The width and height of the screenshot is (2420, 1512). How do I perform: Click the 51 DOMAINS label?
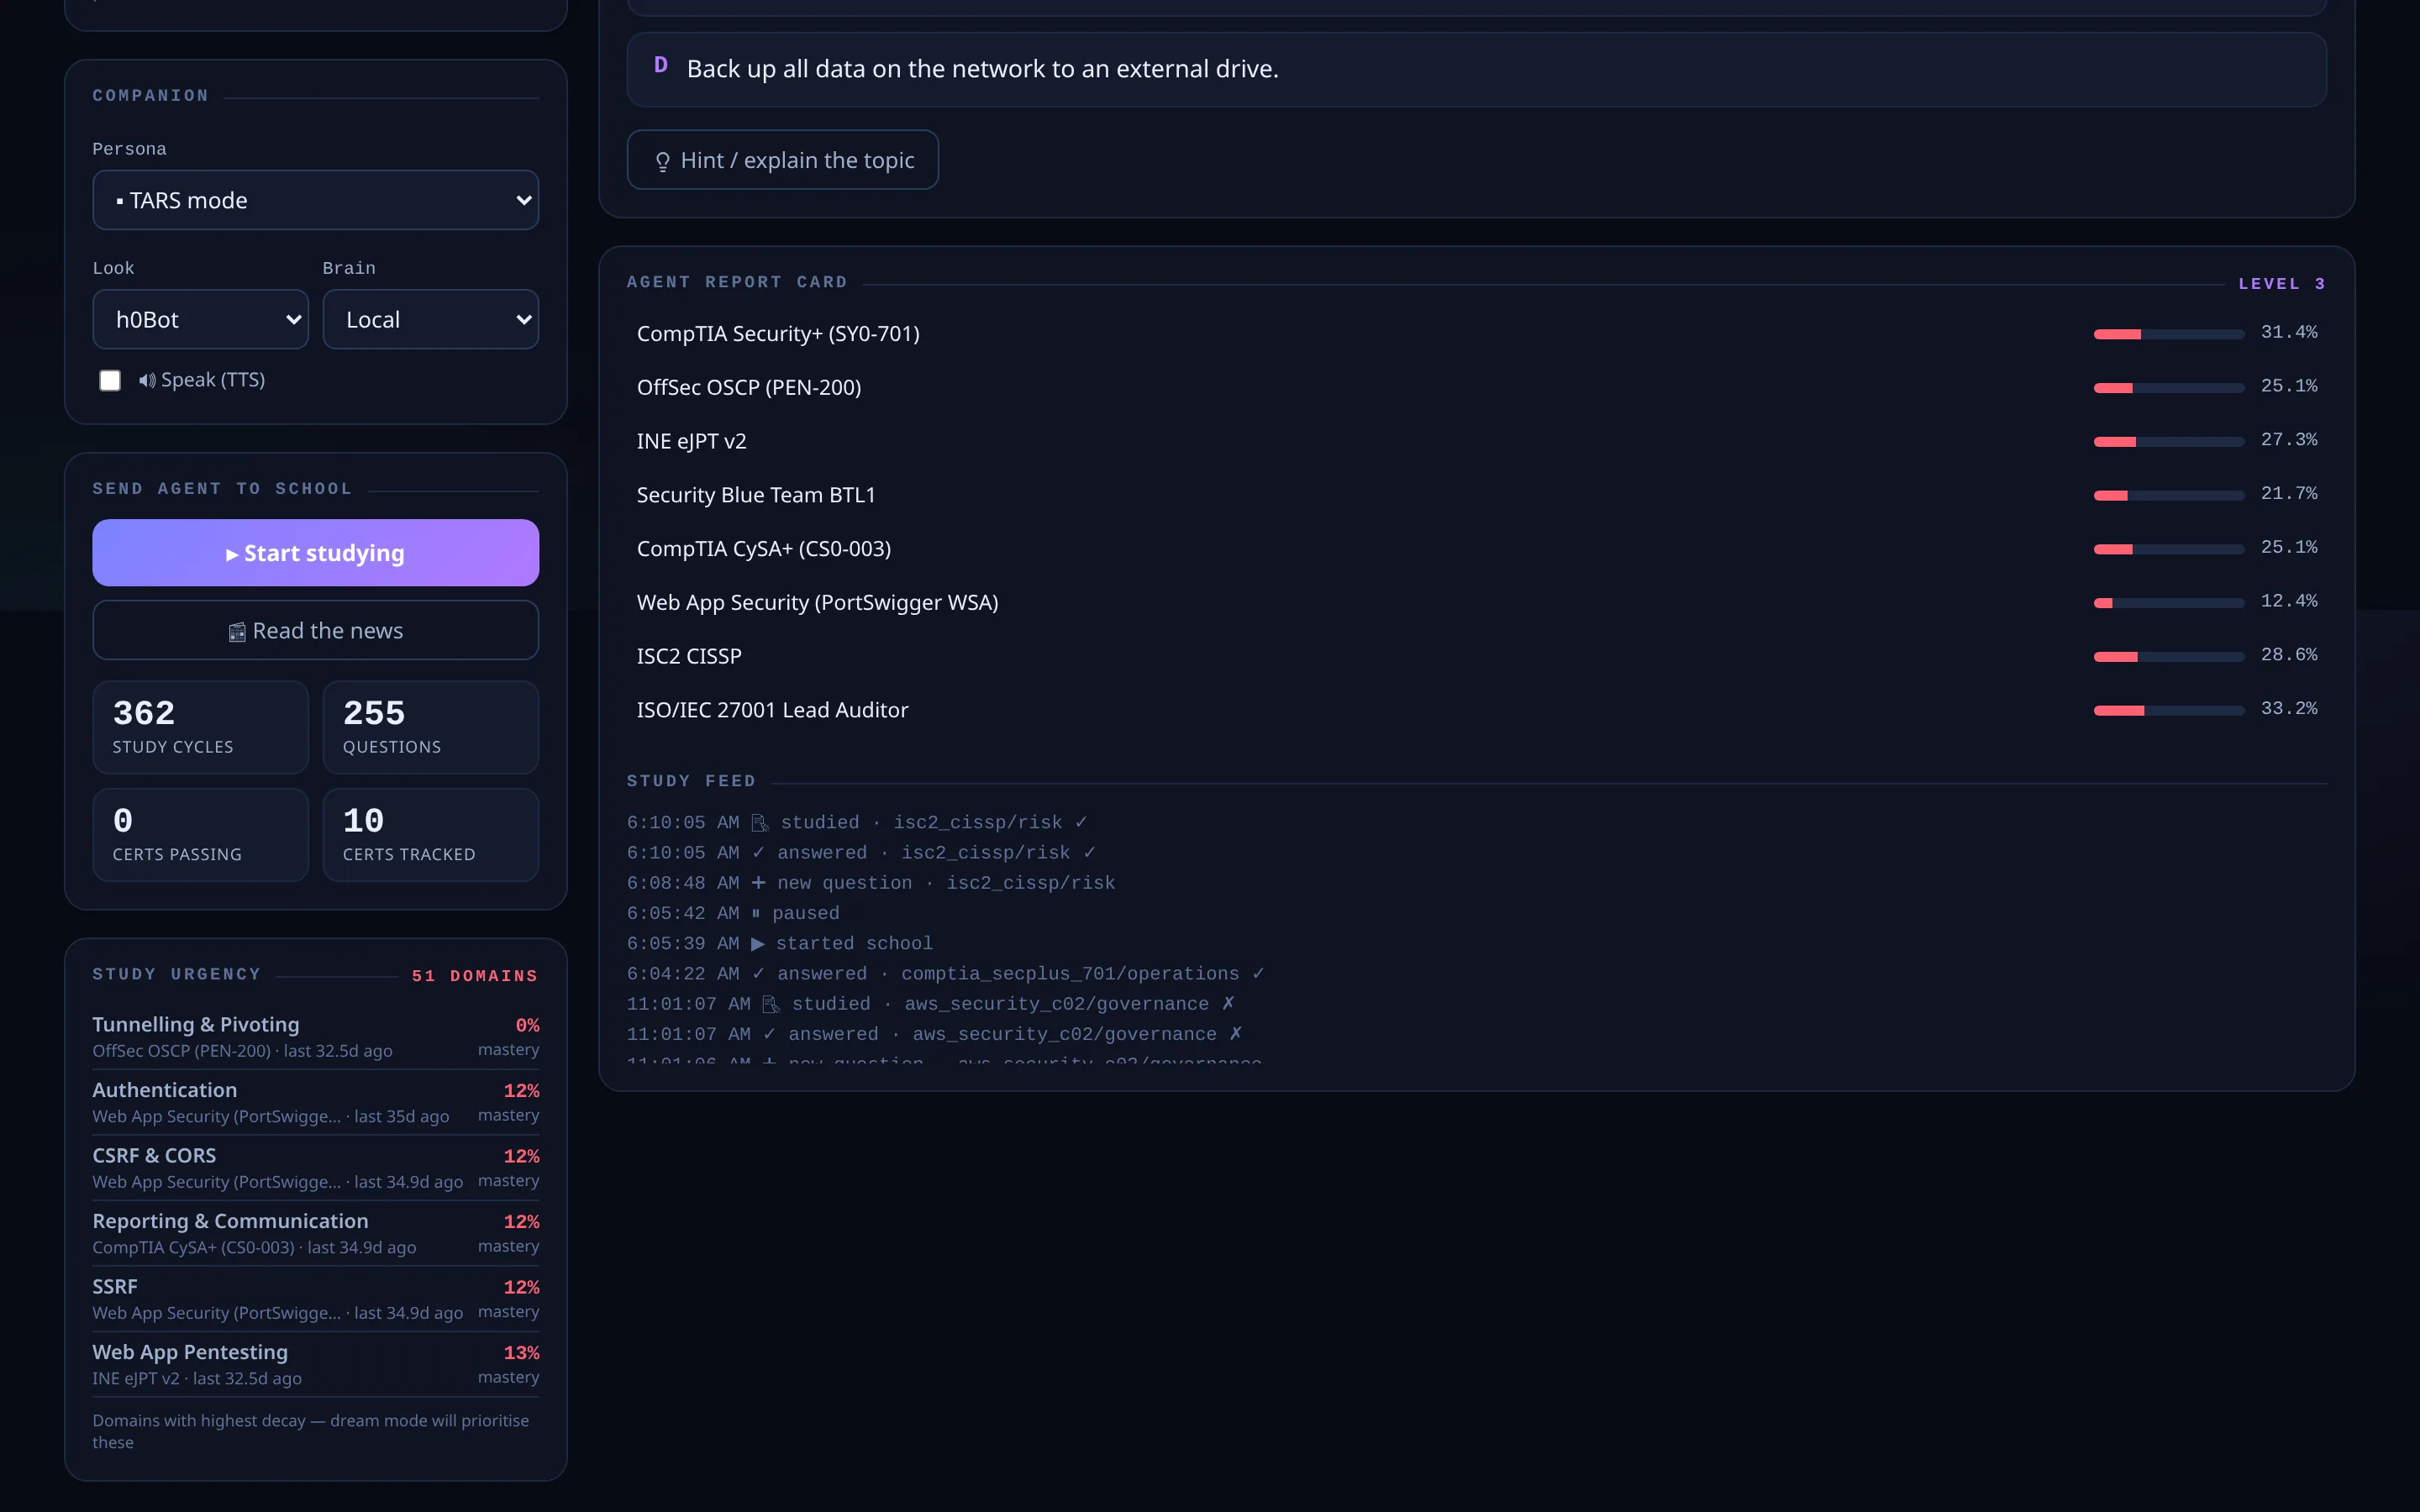pos(475,976)
